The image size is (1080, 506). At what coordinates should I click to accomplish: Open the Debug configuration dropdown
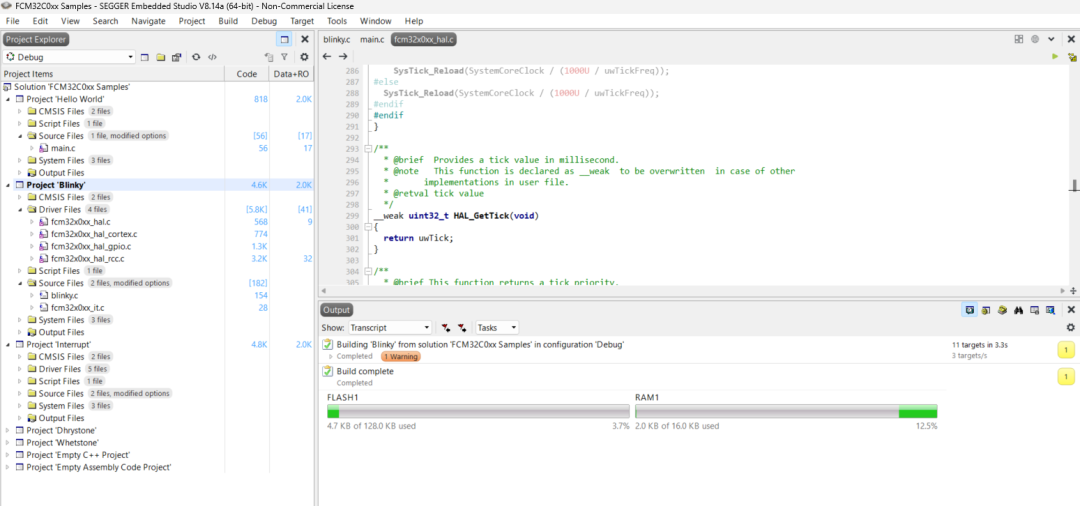click(130, 57)
